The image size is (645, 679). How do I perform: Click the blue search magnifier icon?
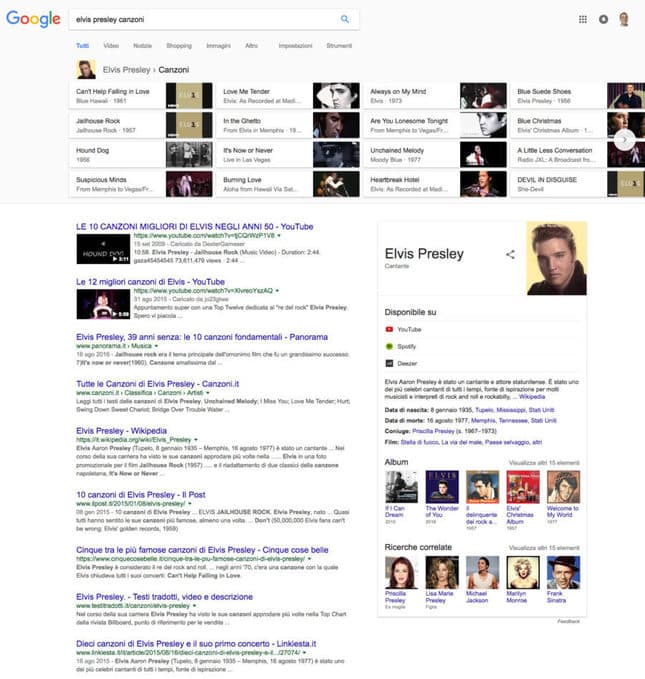345,19
